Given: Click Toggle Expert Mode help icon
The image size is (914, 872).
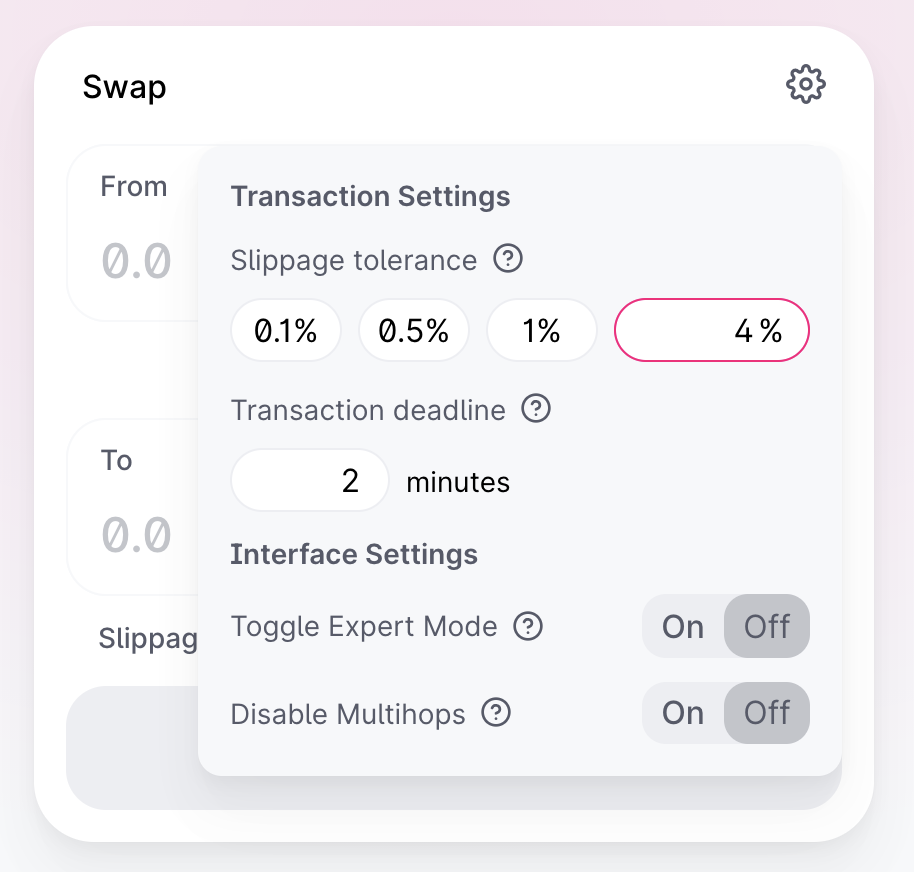Looking at the screenshot, I should (x=528, y=626).
